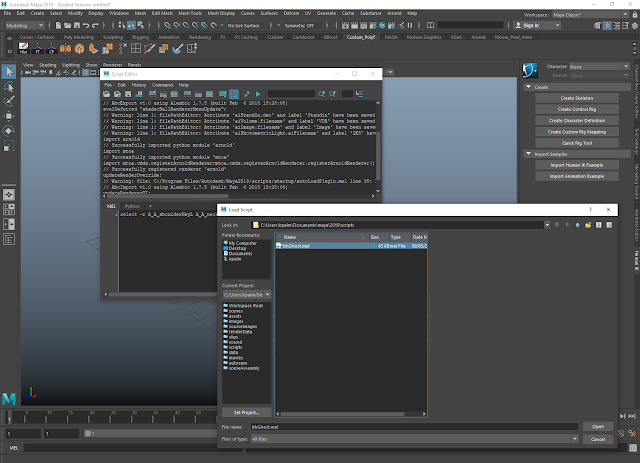Image resolution: width=640 pixels, height=463 pixels.
Task: Click the New Scene icon
Action: click(58, 25)
